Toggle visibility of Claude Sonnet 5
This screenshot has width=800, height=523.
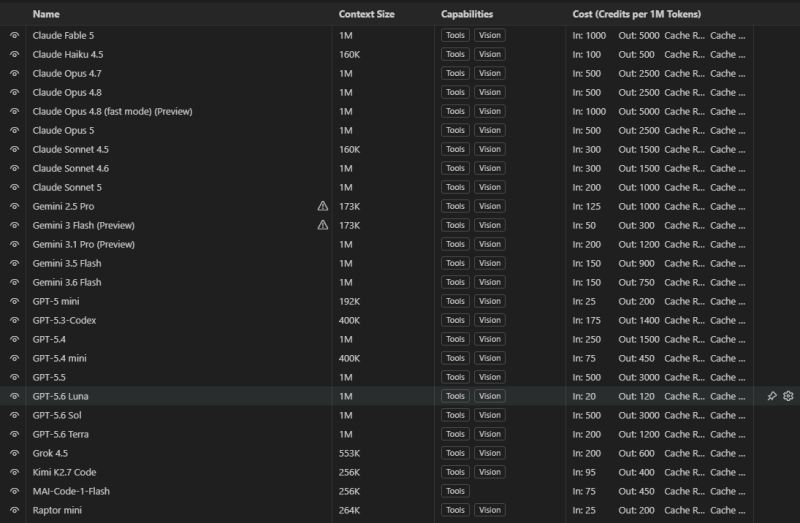[x=14, y=187]
